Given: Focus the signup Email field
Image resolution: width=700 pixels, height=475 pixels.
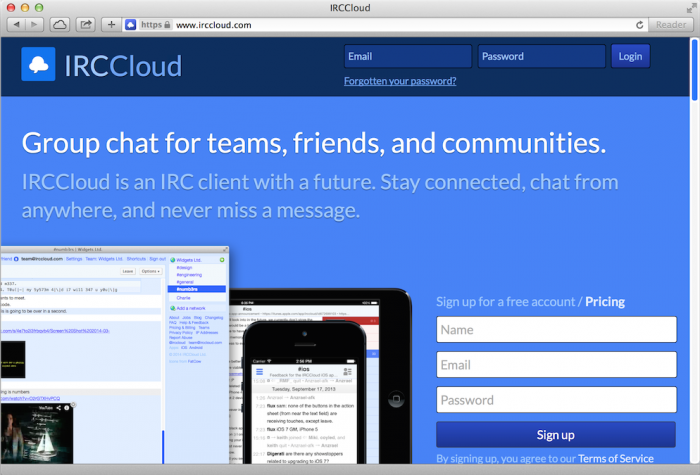Looking at the screenshot, I should 557,364.
